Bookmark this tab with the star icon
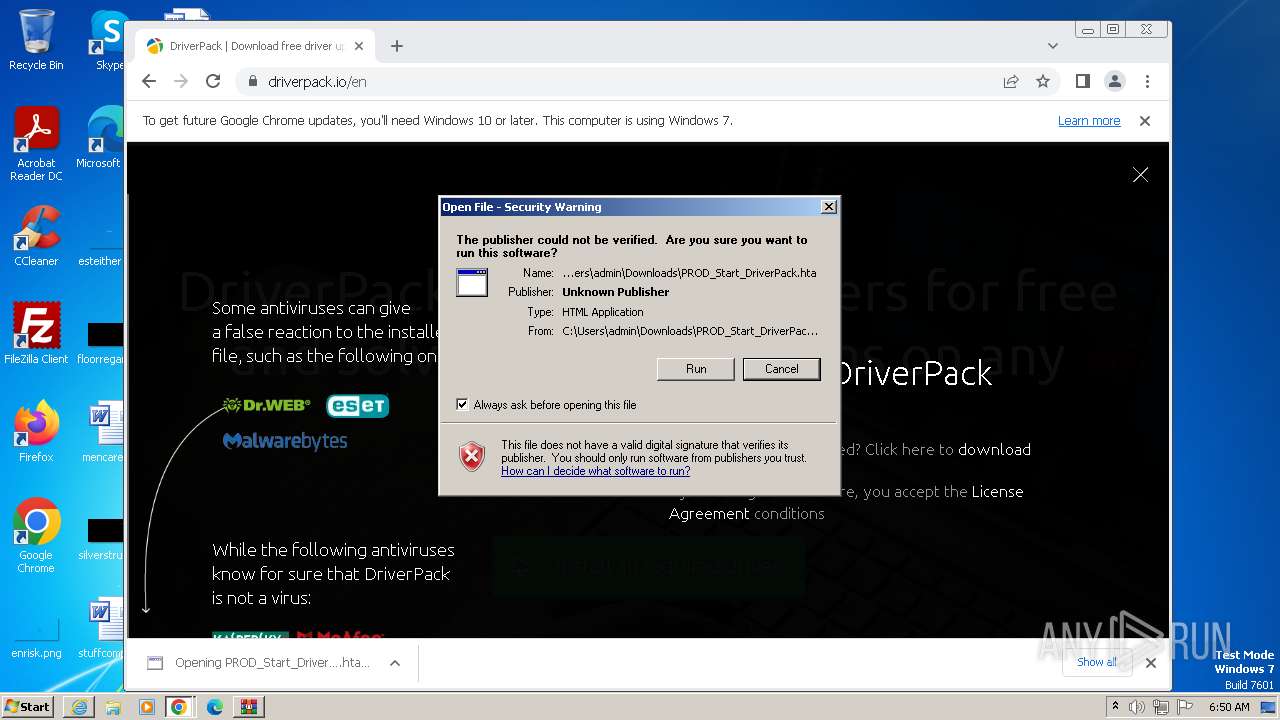Screen dimensions: 1280x720 tap(1043, 82)
